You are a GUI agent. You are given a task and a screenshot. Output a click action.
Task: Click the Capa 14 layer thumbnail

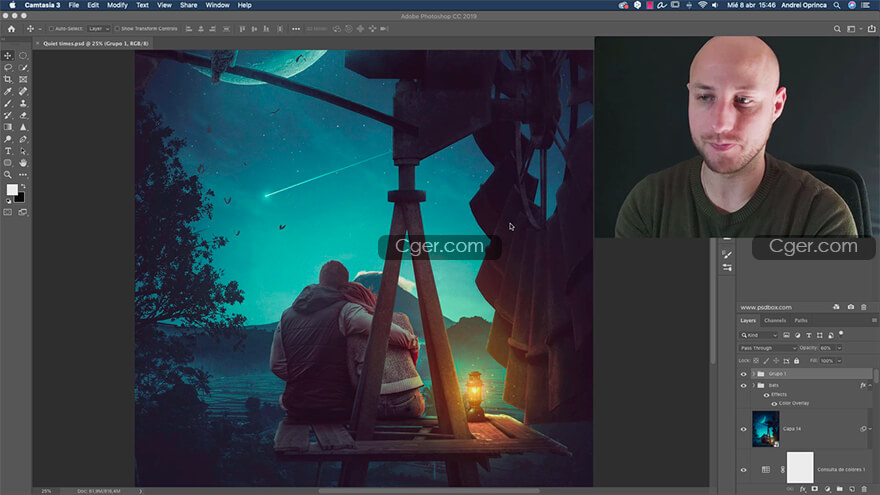pos(766,429)
